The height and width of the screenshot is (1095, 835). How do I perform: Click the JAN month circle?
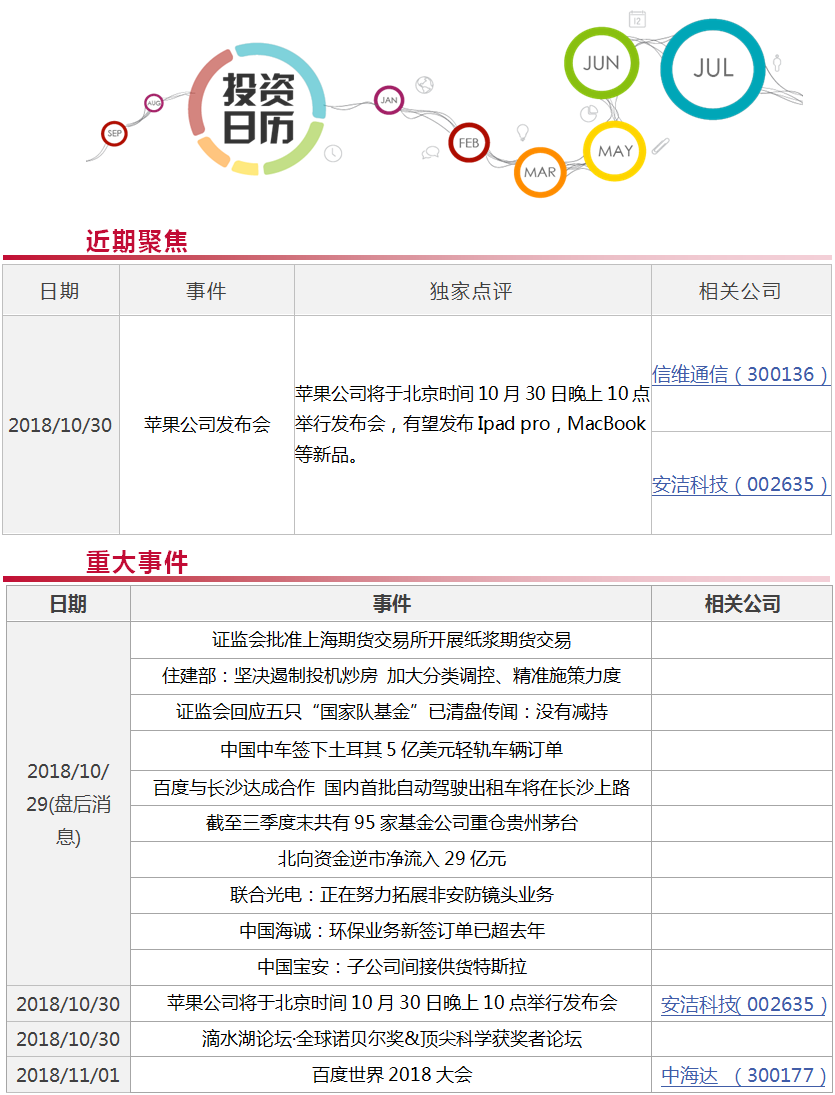(x=389, y=100)
